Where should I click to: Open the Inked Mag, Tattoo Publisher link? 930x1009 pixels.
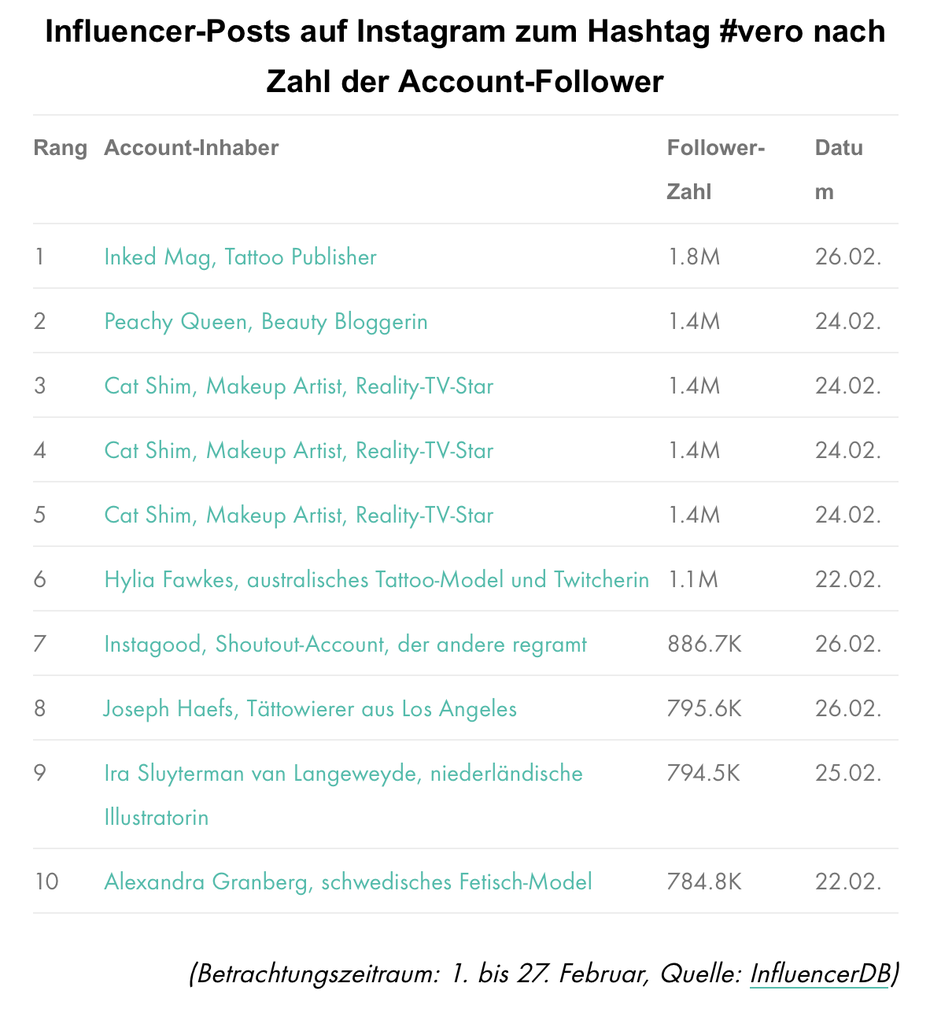(x=240, y=257)
